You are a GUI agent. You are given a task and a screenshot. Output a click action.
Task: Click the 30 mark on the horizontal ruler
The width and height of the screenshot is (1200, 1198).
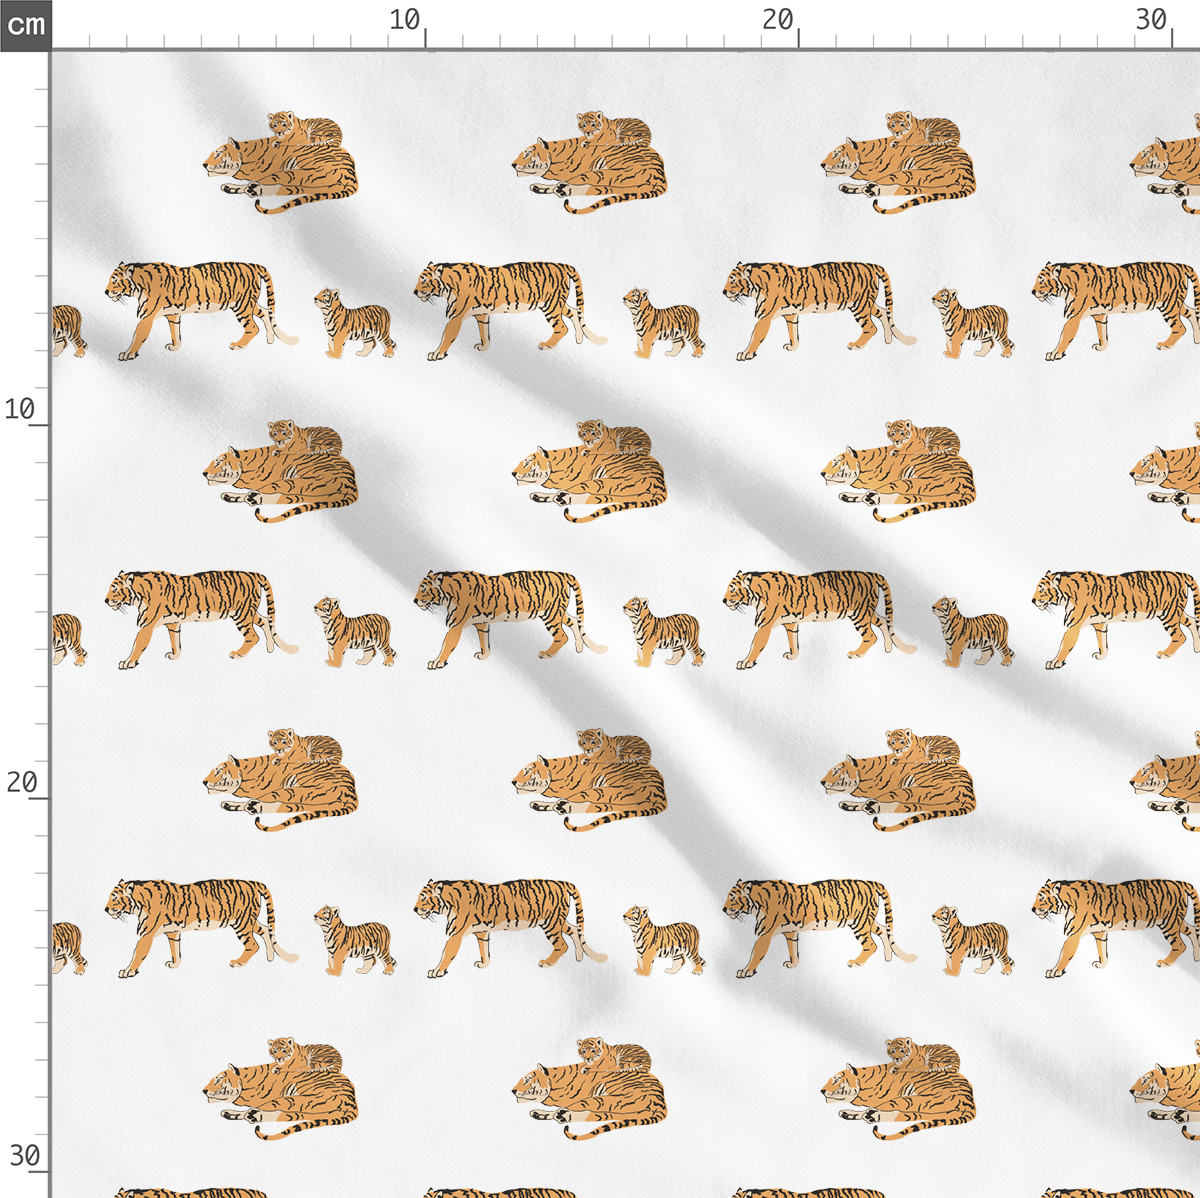coord(1152,20)
